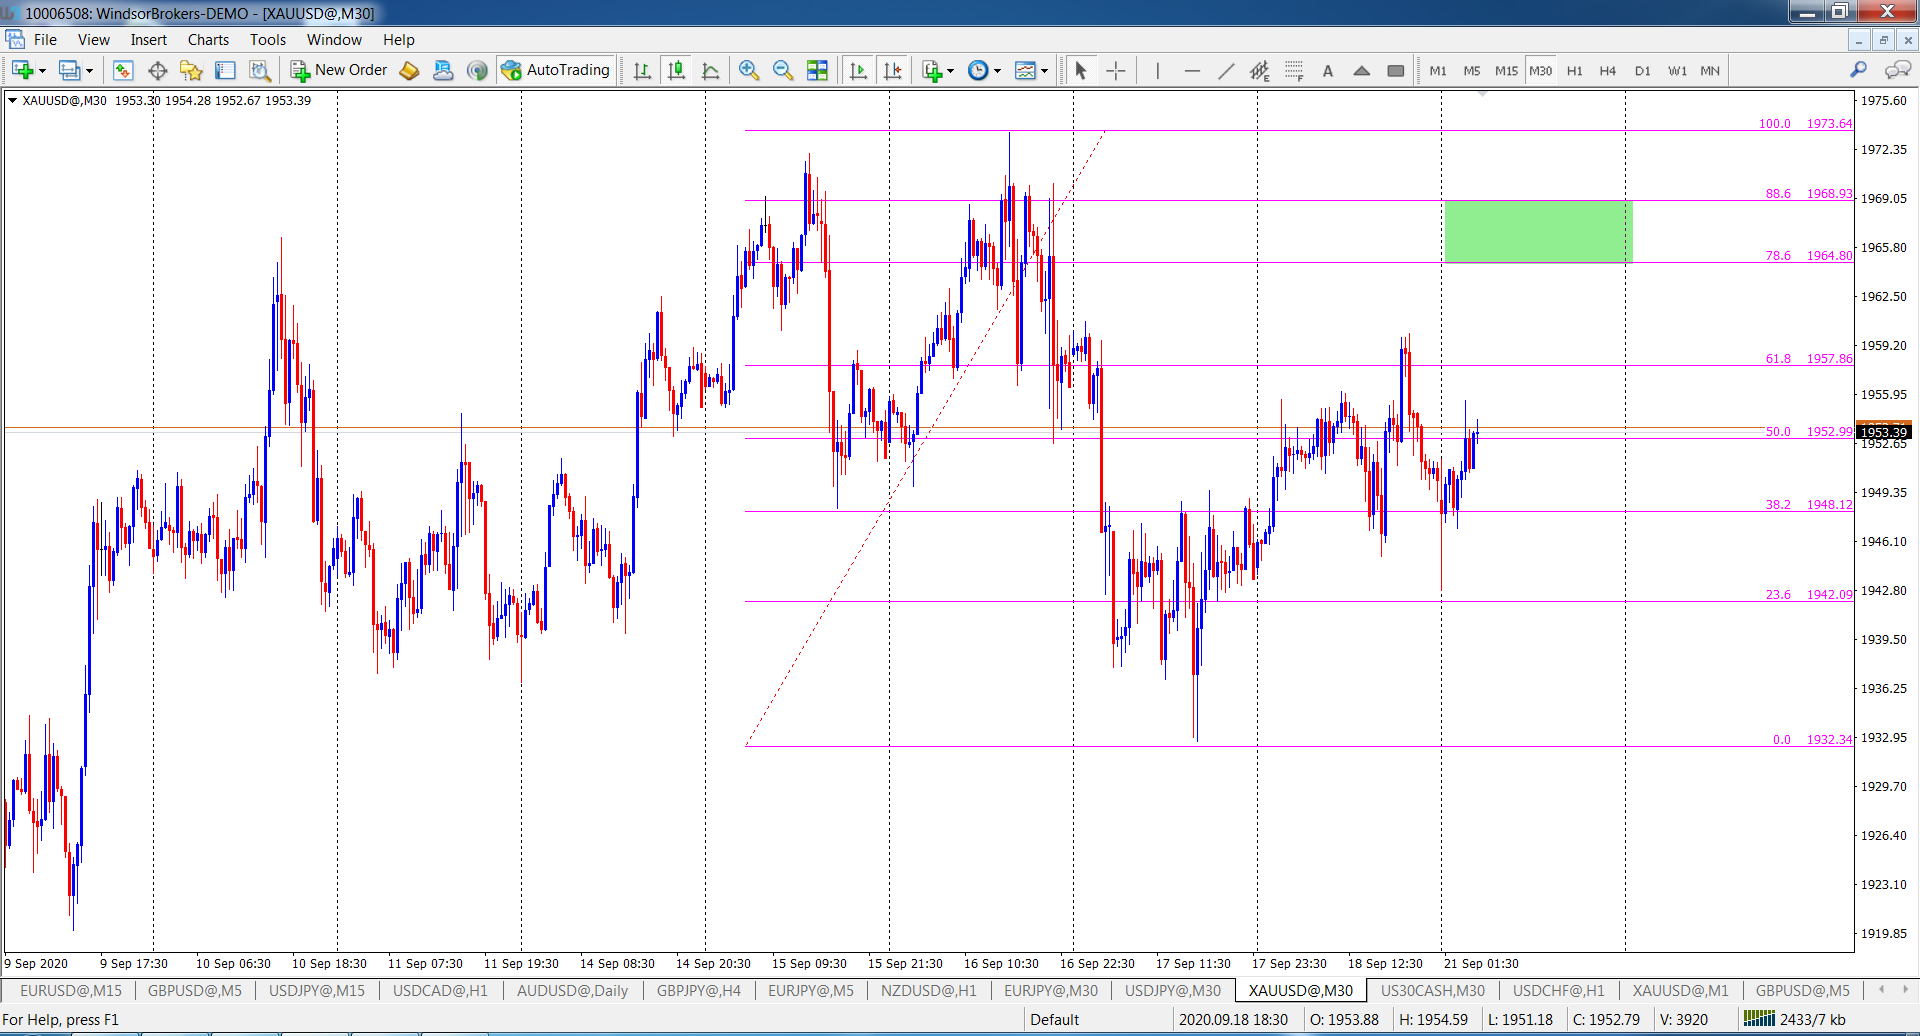The image size is (1920, 1036).
Task: Click the Periods clock icon
Action: click(x=978, y=70)
